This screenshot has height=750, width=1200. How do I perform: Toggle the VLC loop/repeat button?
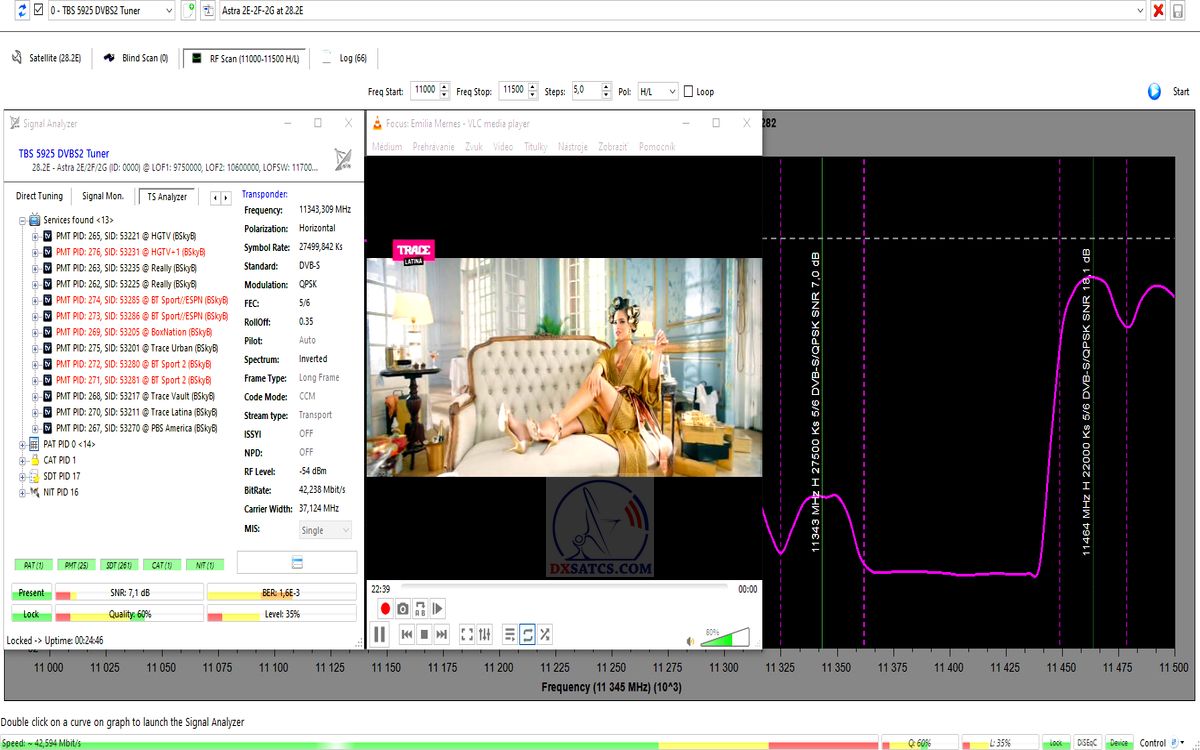(527, 634)
